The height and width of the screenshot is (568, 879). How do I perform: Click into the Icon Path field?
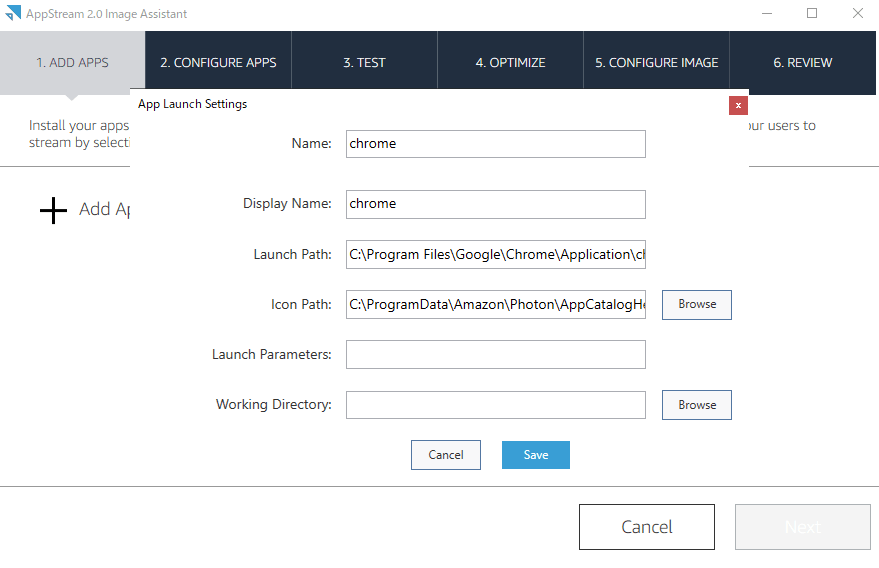click(x=496, y=304)
